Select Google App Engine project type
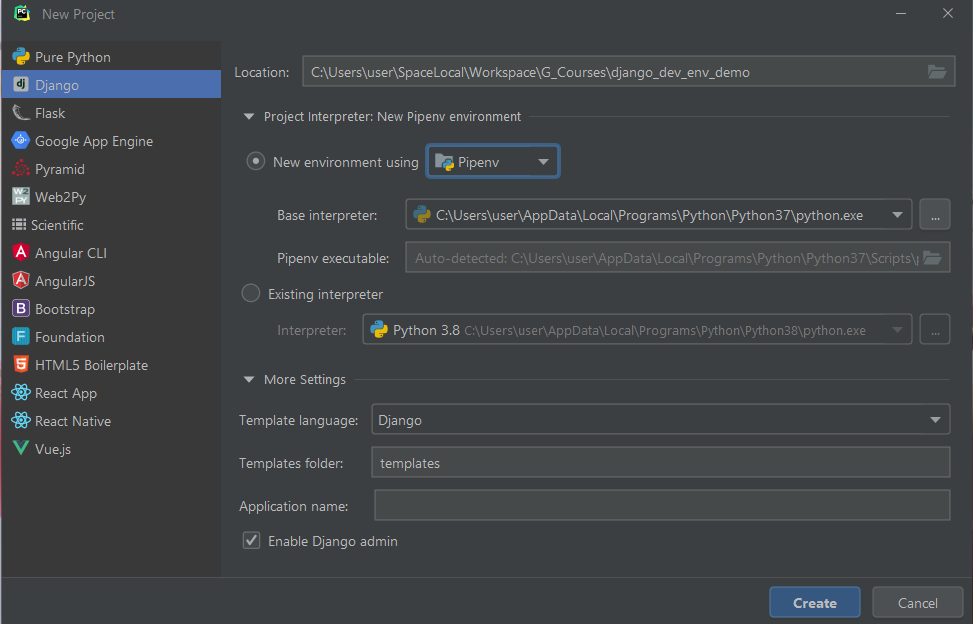Image resolution: width=973 pixels, height=624 pixels. (x=111, y=140)
